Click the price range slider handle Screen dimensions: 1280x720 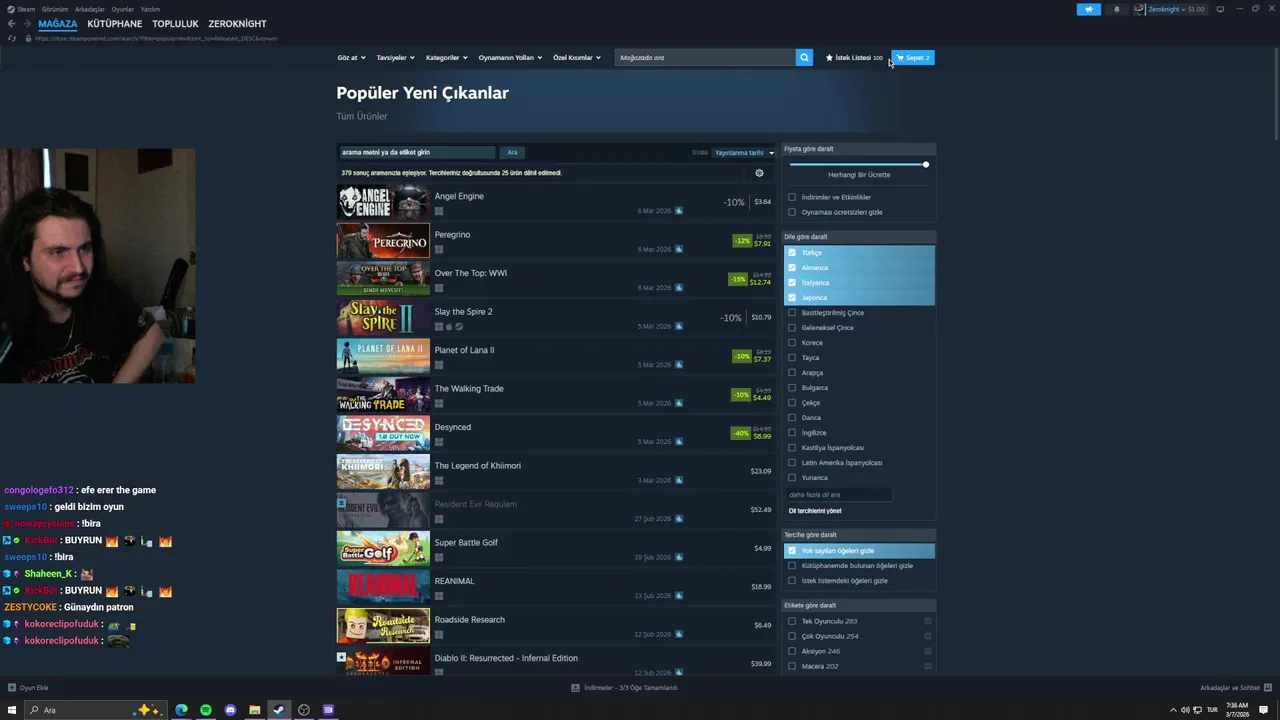(x=926, y=164)
